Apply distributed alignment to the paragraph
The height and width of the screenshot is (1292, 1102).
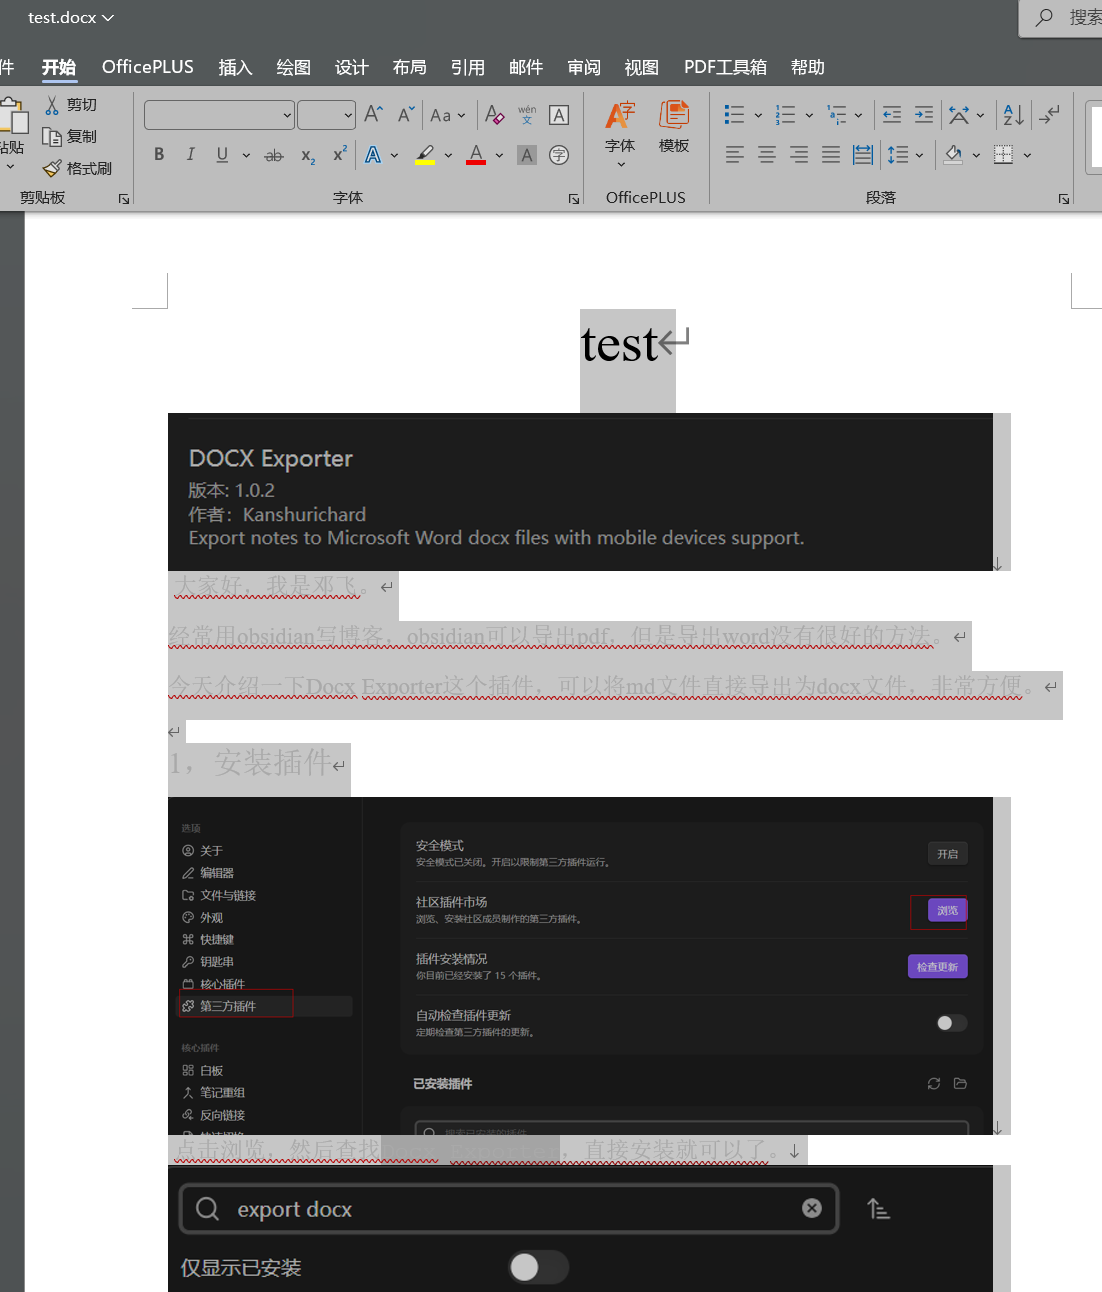[x=863, y=155]
